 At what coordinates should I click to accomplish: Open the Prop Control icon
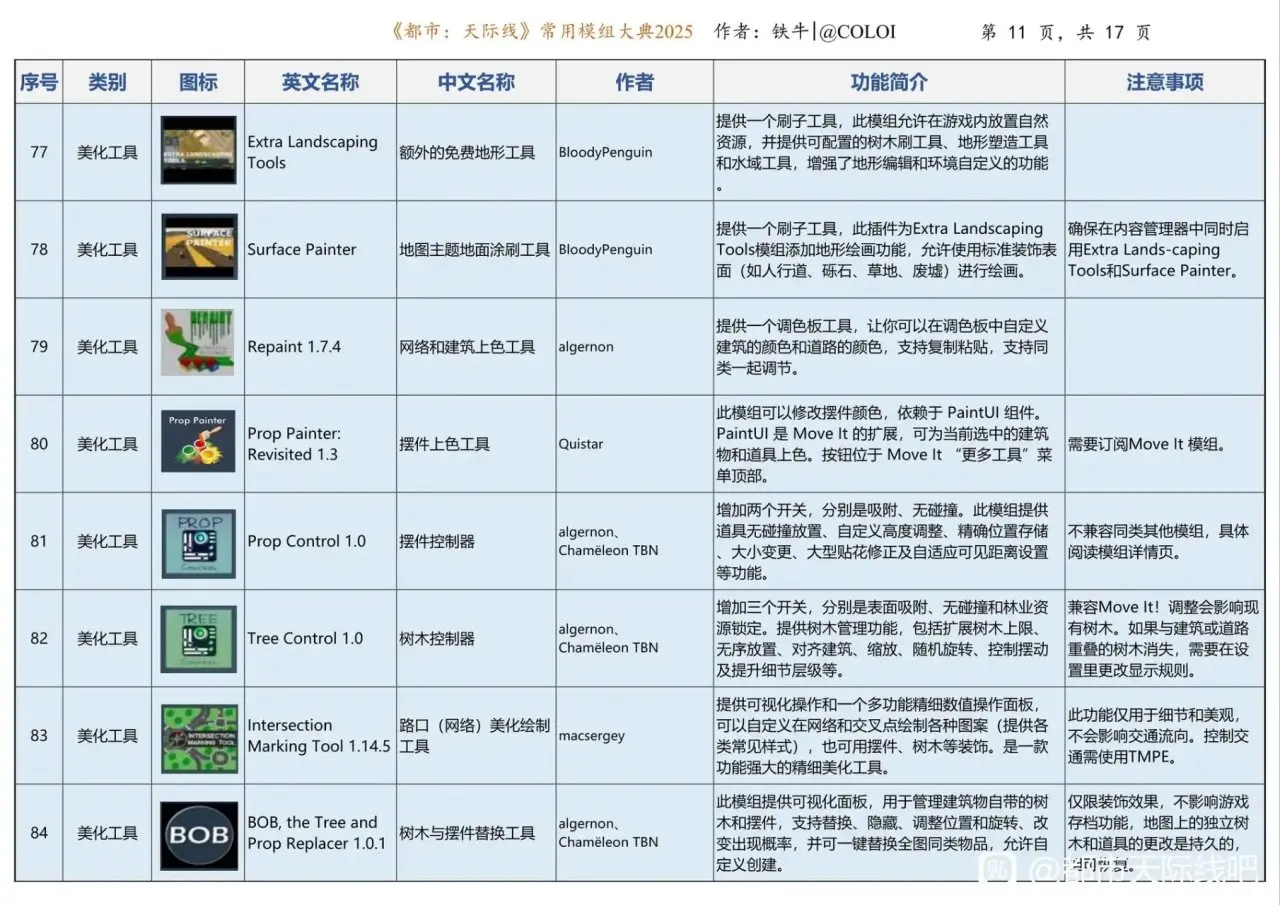pyautogui.click(x=198, y=543)
